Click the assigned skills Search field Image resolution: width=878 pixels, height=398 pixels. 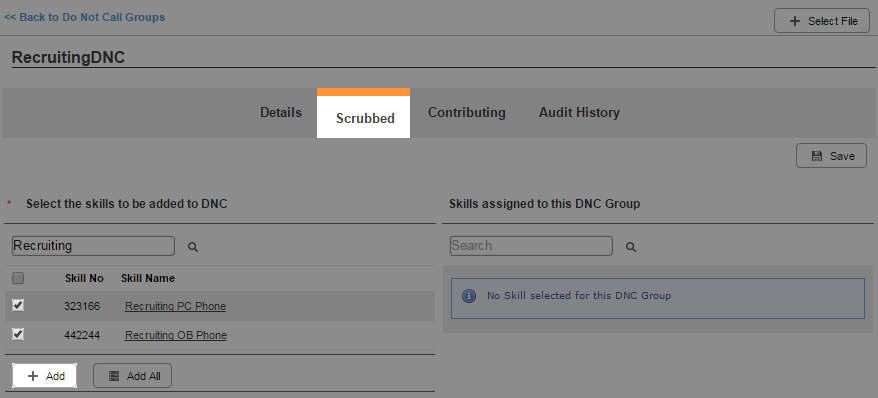coord(531,246)
